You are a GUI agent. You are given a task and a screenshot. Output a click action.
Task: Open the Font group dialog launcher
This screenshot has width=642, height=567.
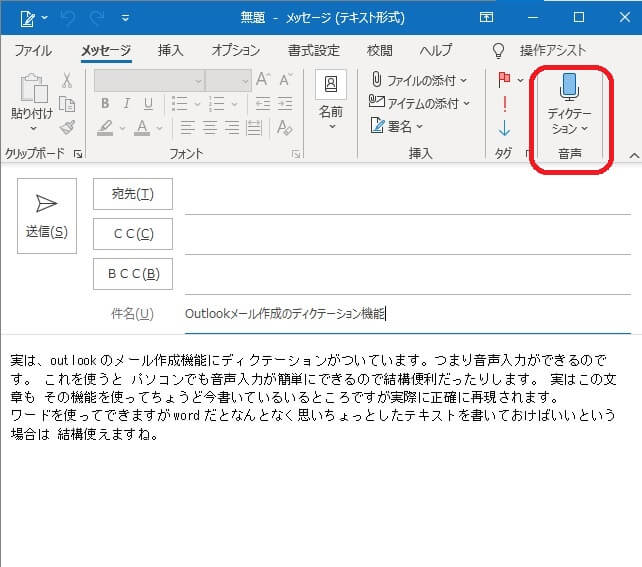(296, 154)
